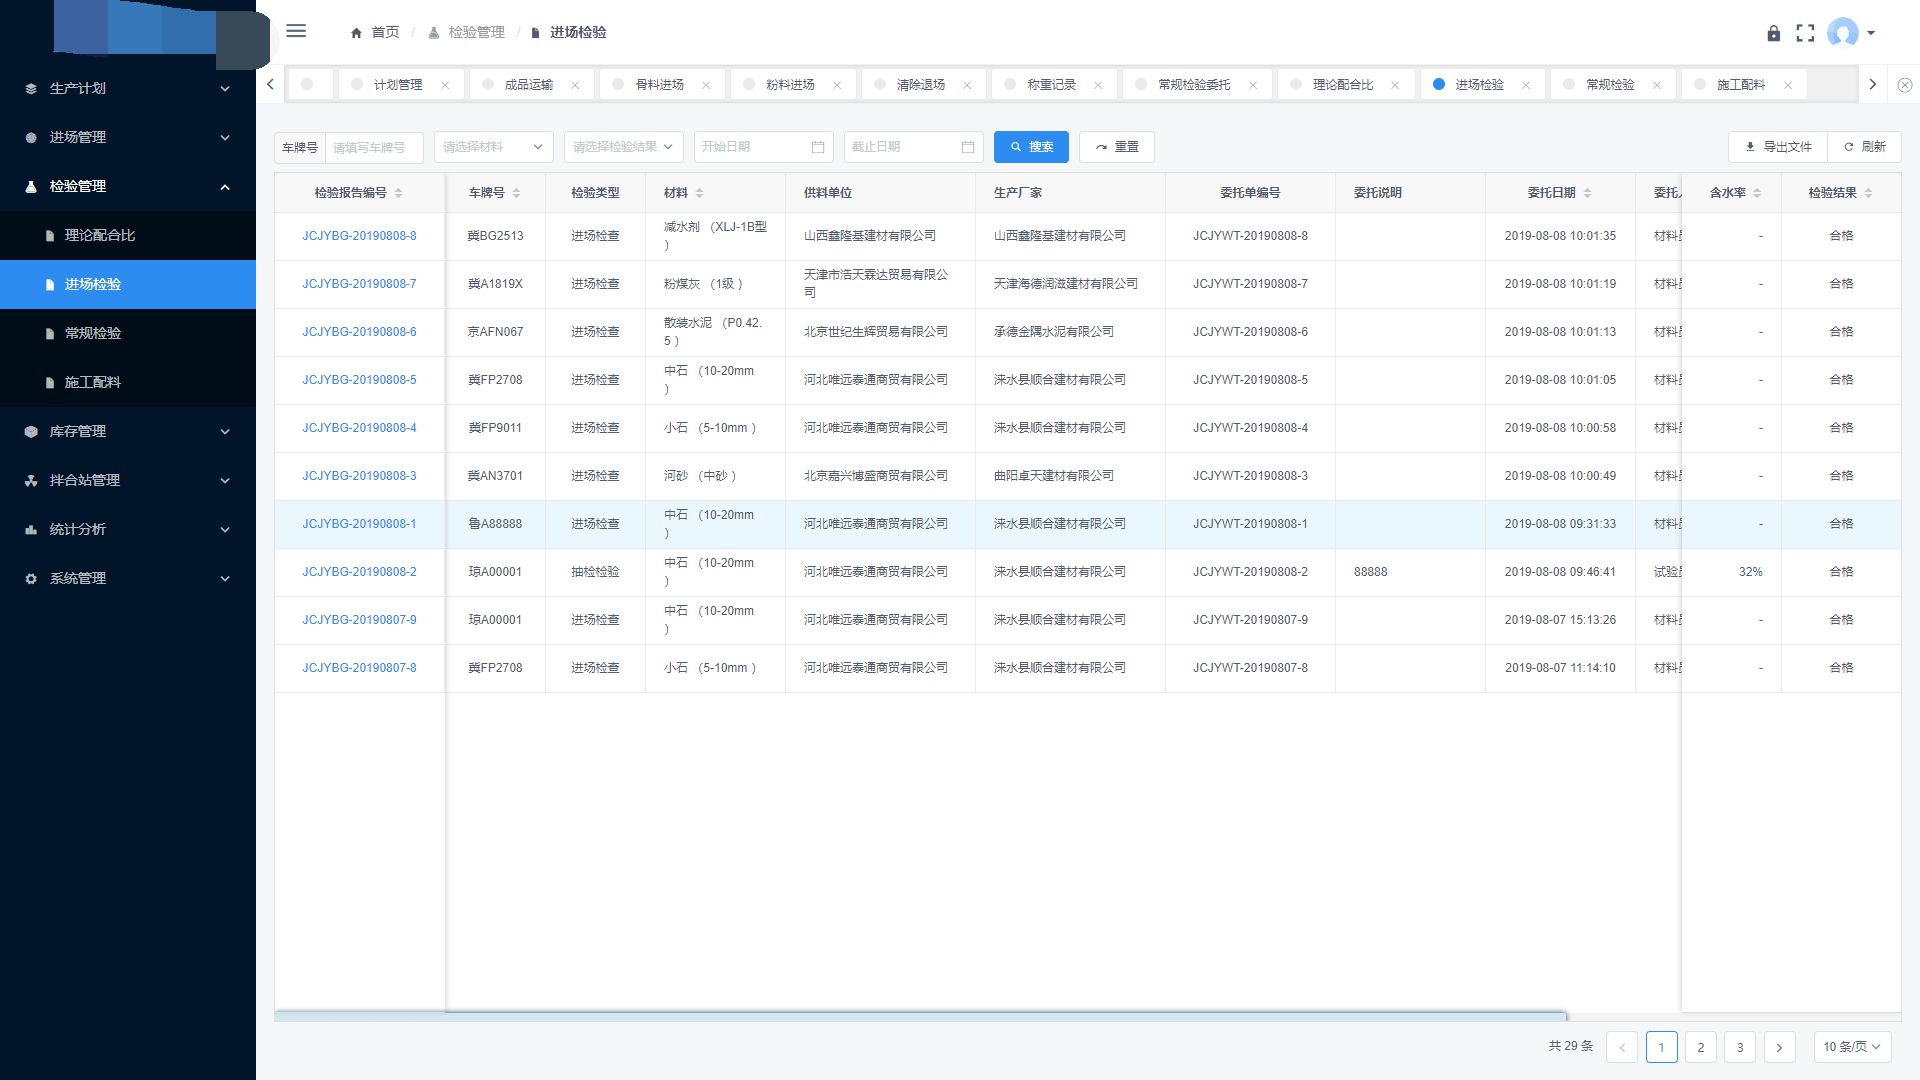Click the 刷新 refresh button
The image size is (1920, 1080).
coord(1865,147)
